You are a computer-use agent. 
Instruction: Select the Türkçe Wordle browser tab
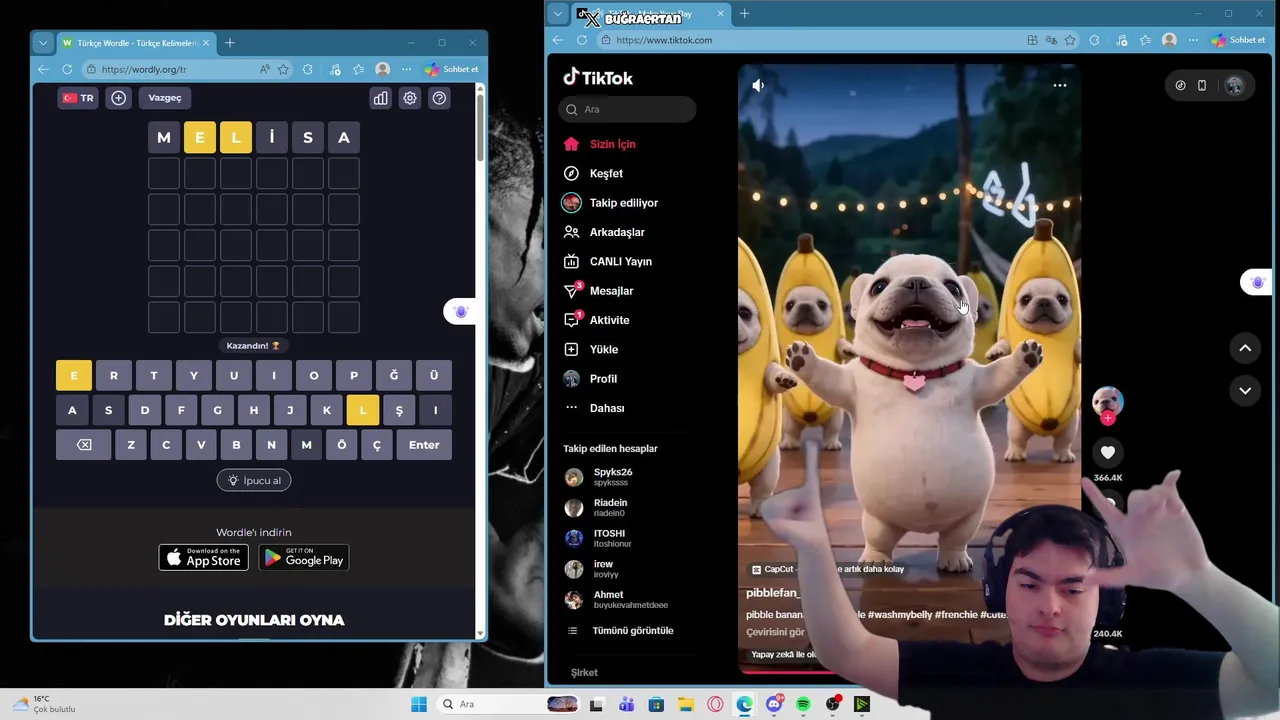[136, 43]
